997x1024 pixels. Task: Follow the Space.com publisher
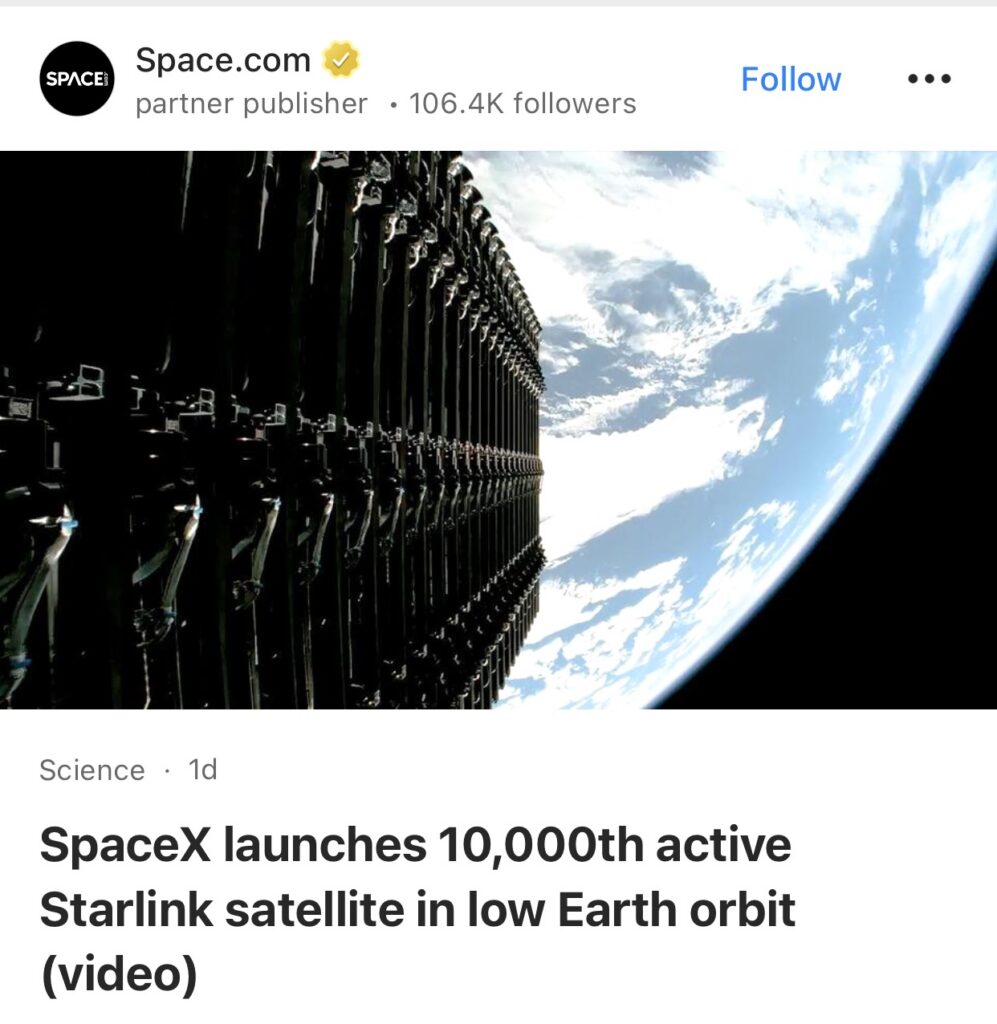coord(790,79)
